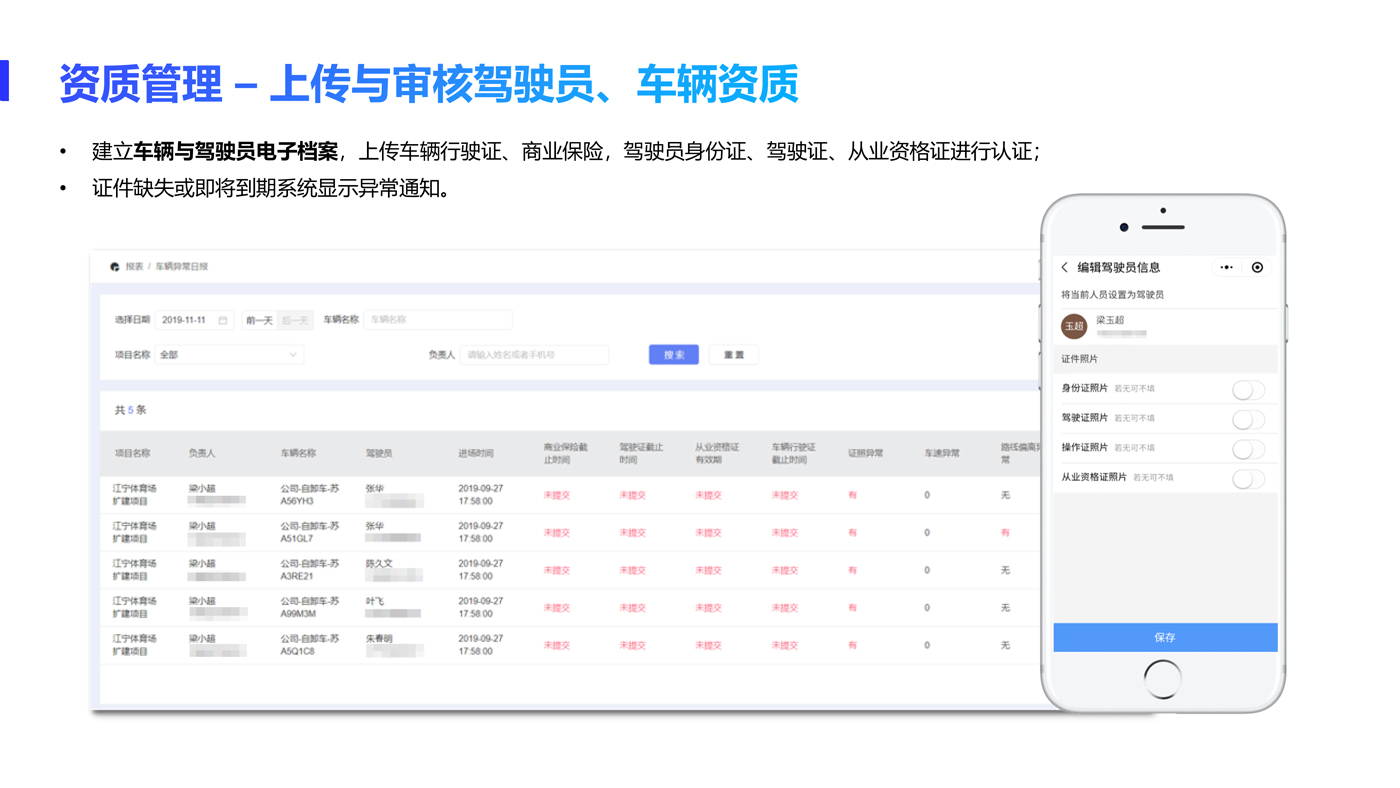The height and width of the screenshot is (788, 1400).
Task: Click the blue 搜索 button
Action: click(673, 355)
